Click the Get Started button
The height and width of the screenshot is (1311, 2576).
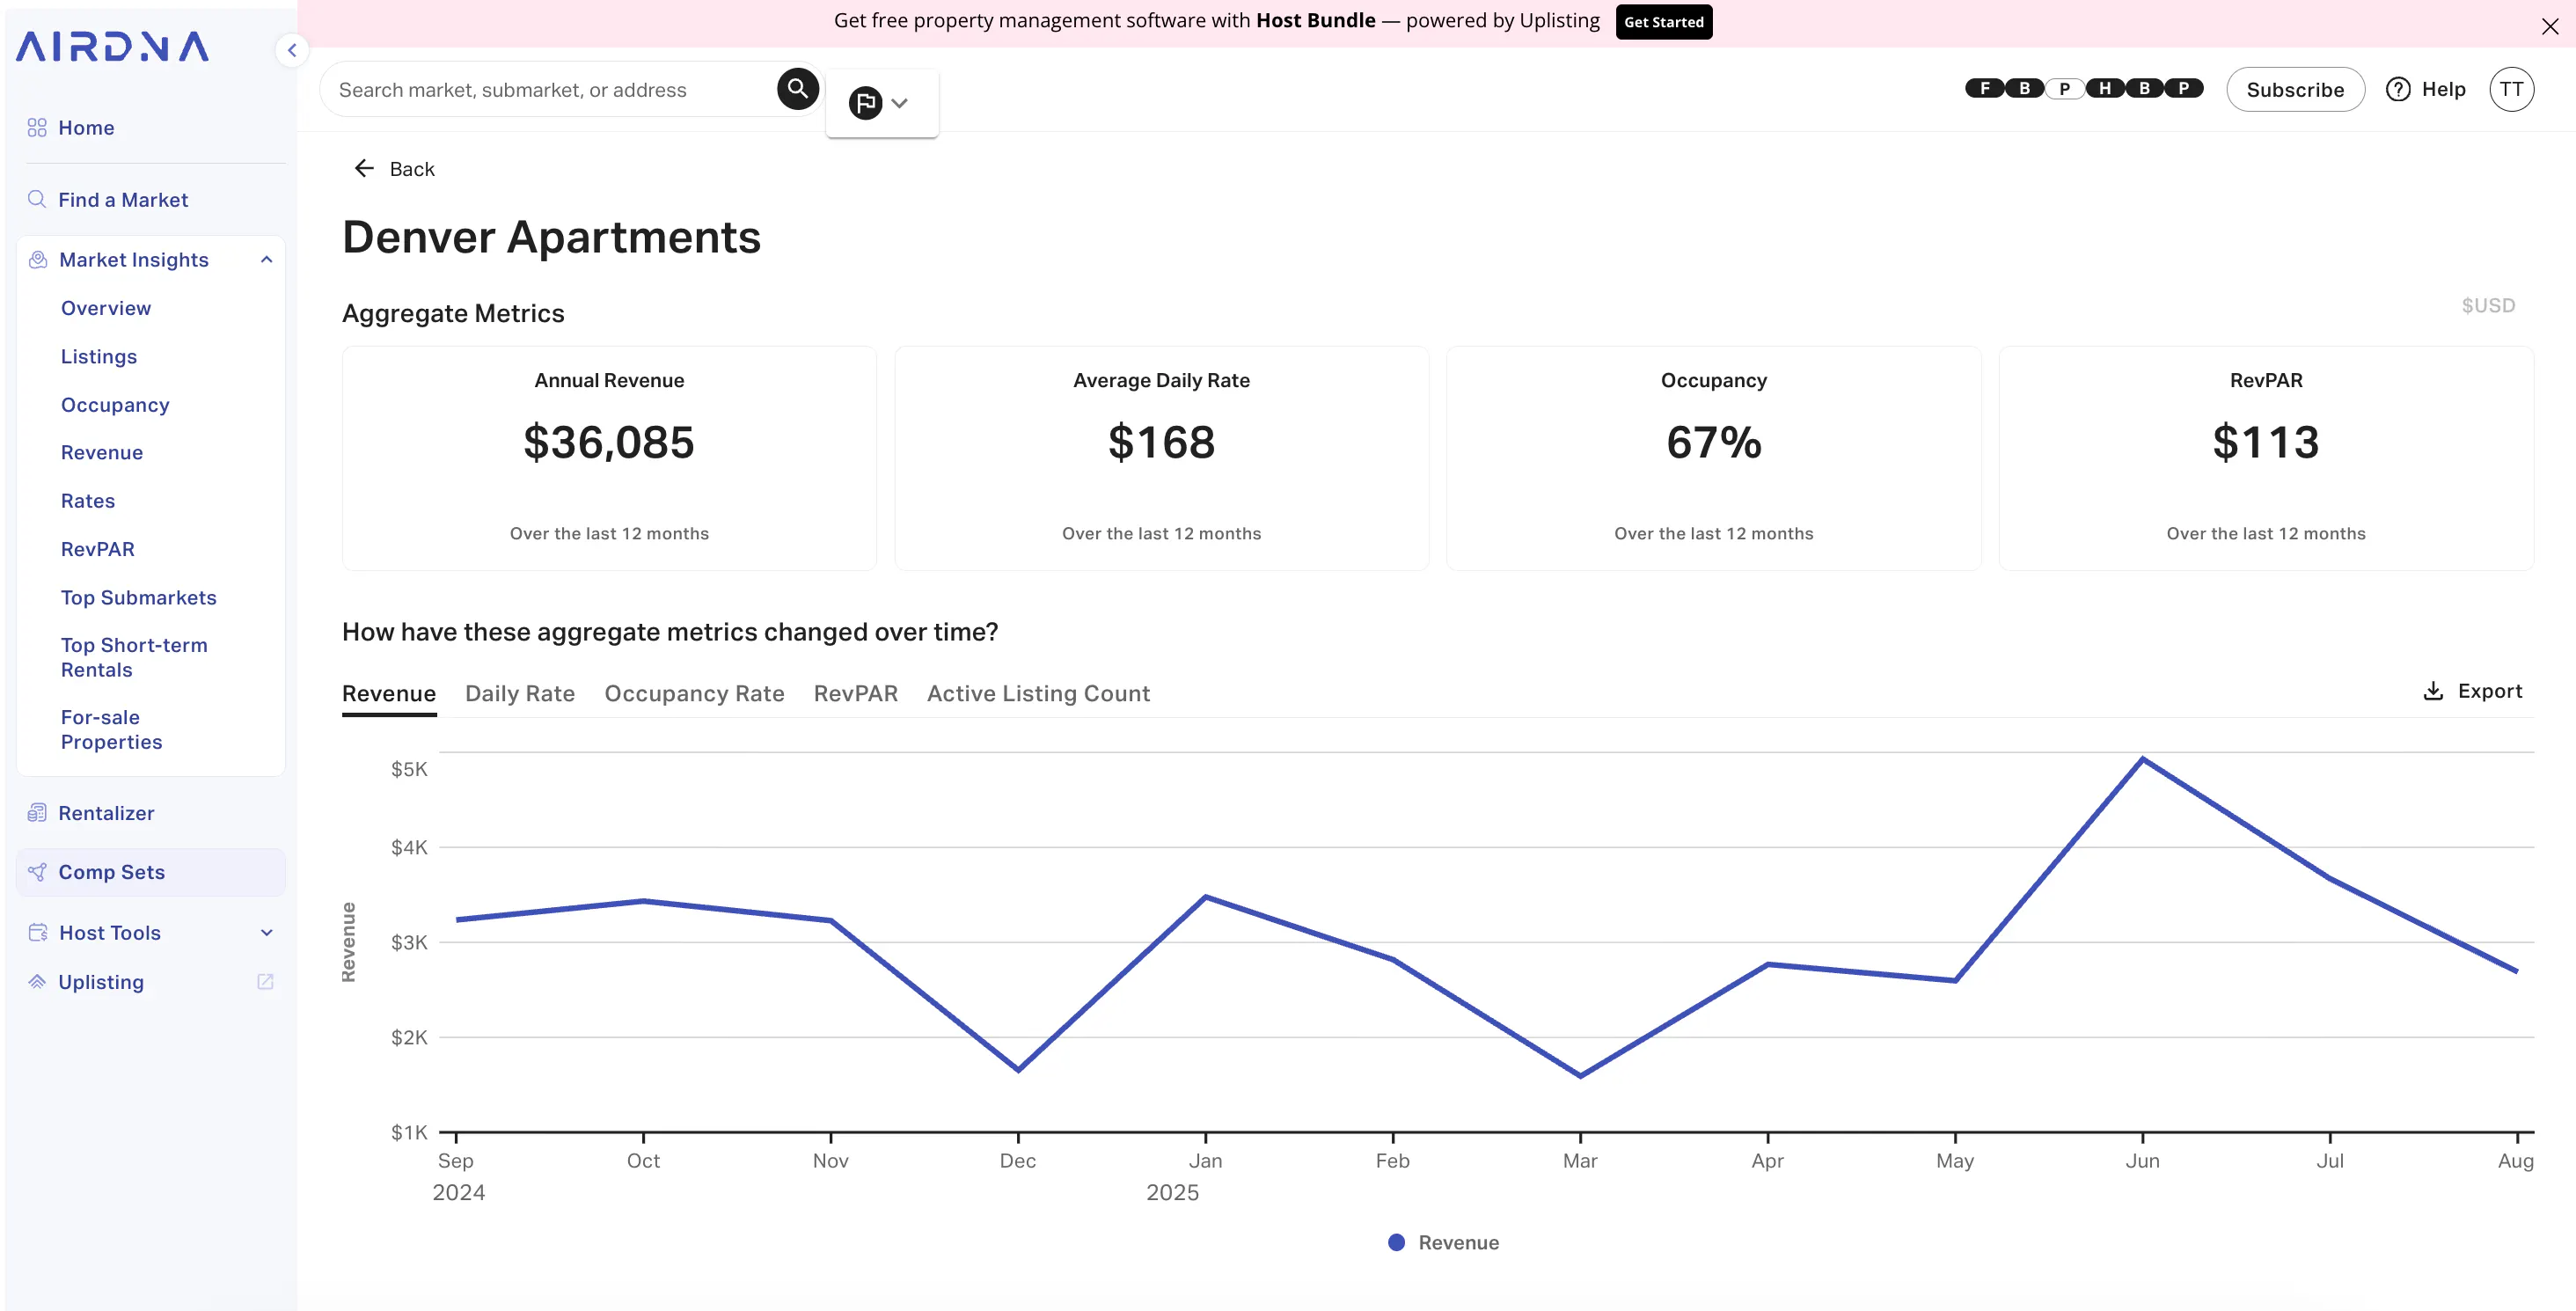(1663, 22)
